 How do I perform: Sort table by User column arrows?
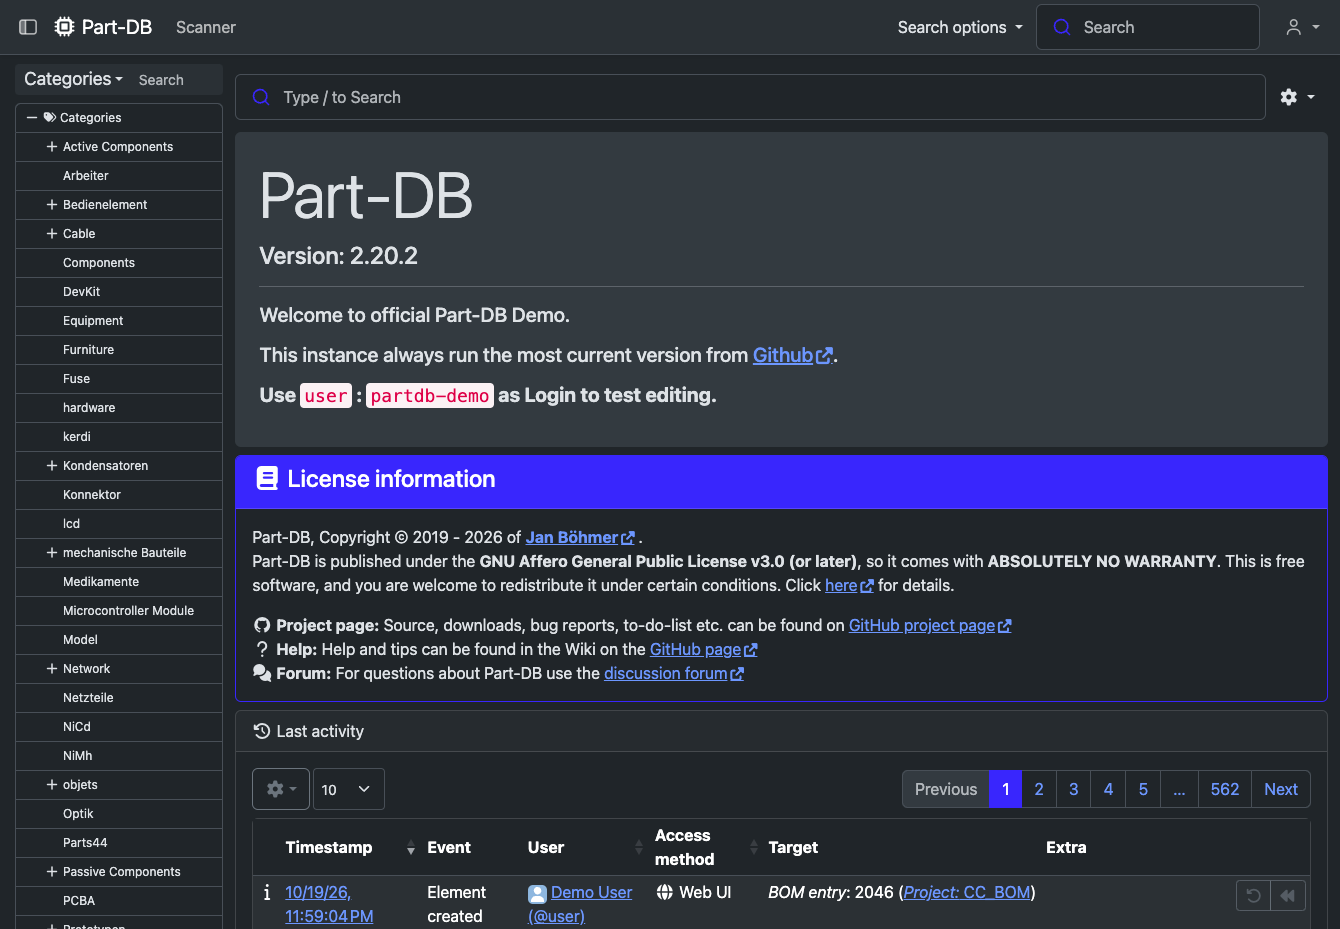click(x=639, y=848)
